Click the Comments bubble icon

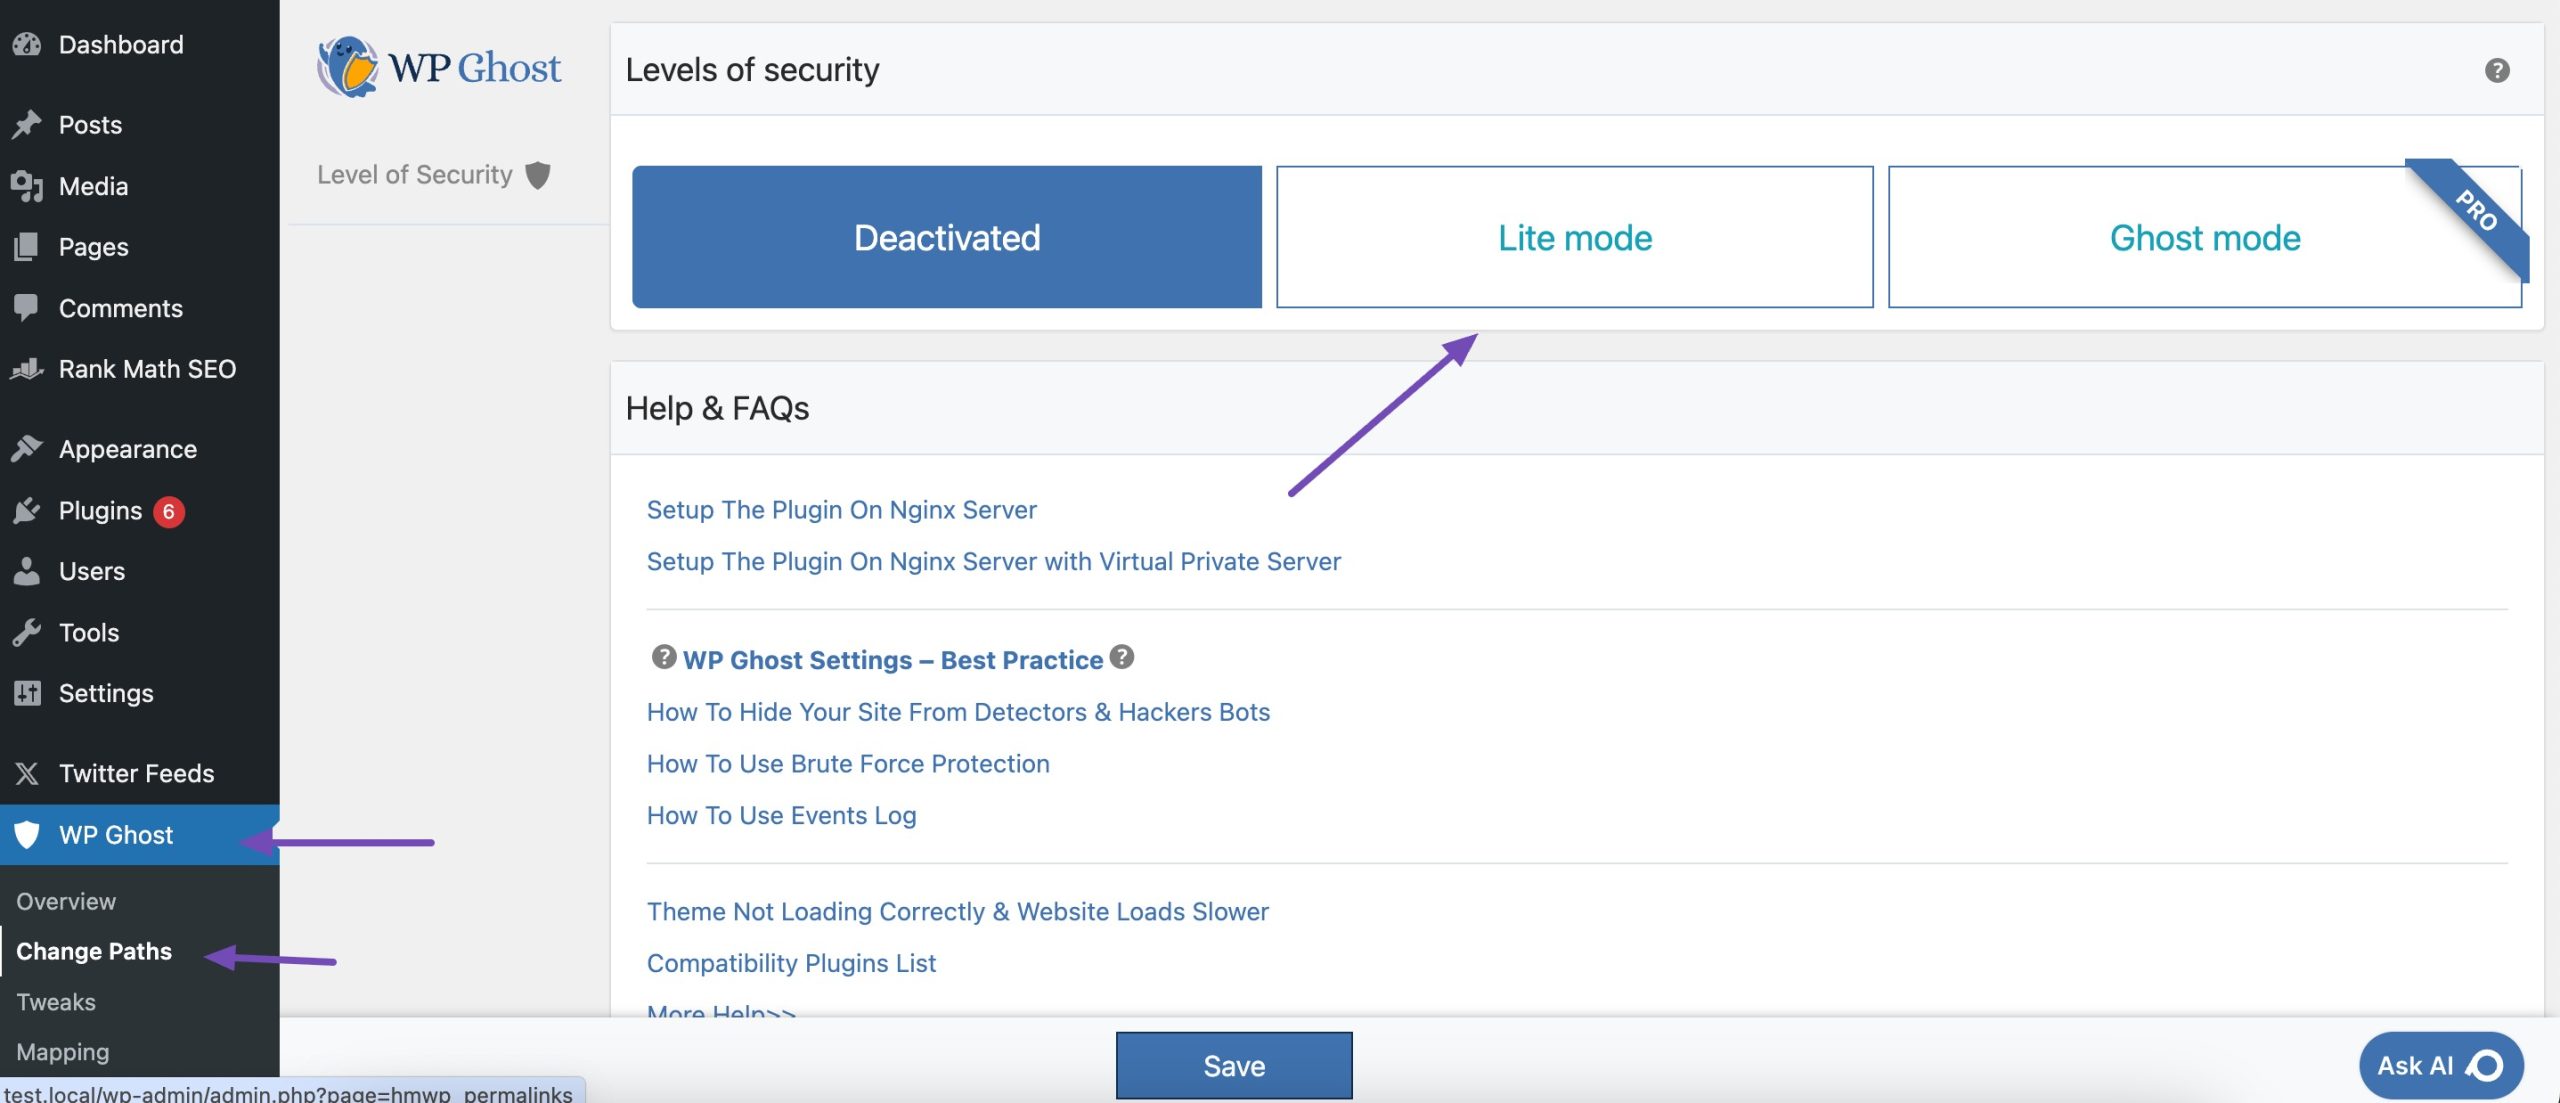[x=27, y=307]
